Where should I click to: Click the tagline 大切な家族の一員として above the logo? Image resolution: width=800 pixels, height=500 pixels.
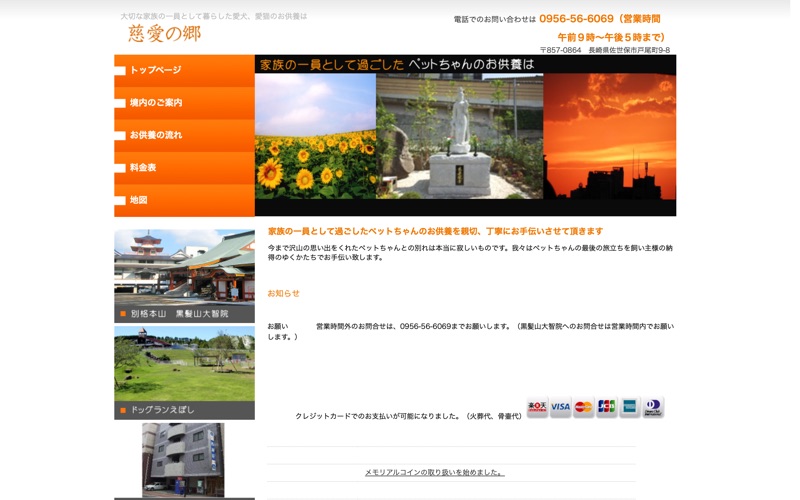point(214,16)
